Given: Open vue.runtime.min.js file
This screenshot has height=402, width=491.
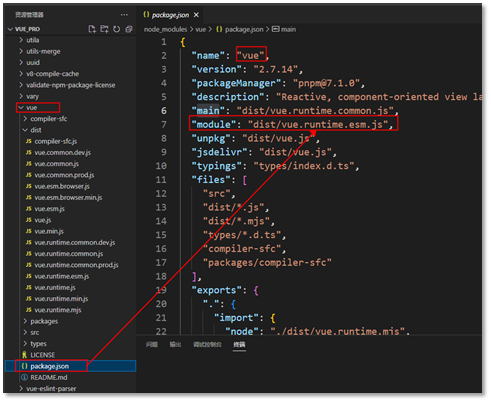Looking at the screenshot, I should [61, 299].
